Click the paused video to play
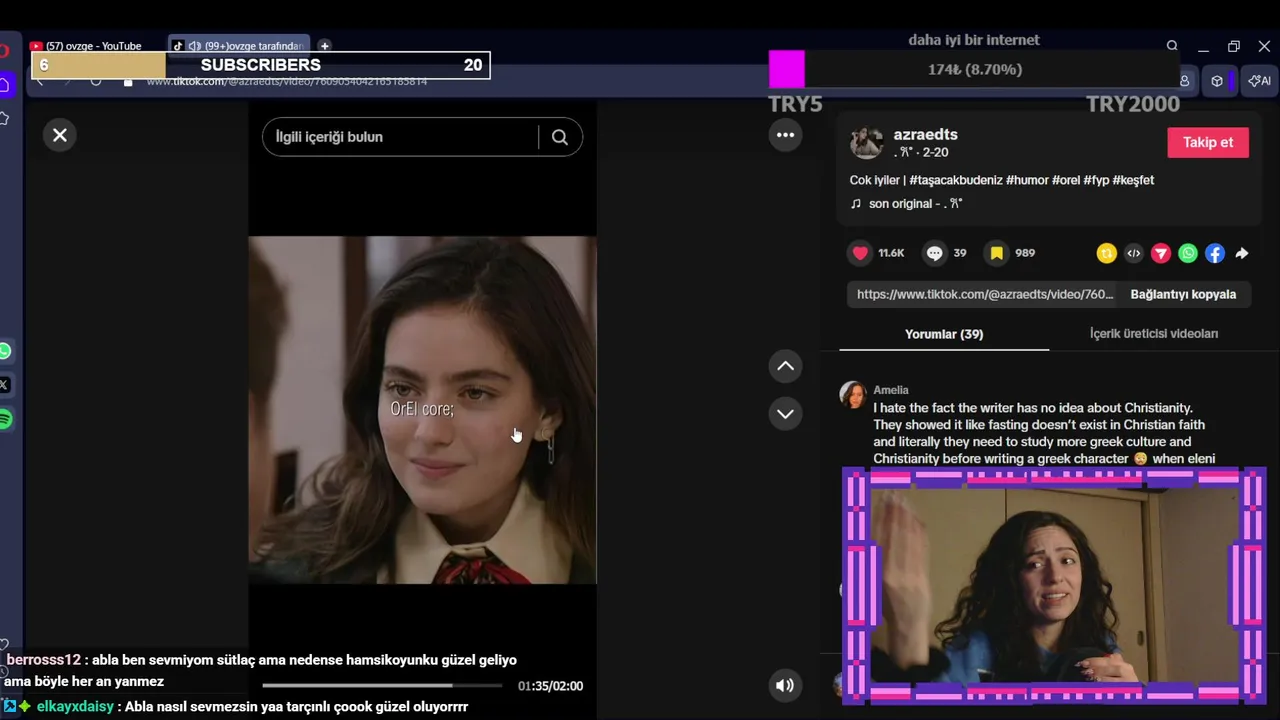The width and height of the screenshot is (1280, 720). point(422,410)
